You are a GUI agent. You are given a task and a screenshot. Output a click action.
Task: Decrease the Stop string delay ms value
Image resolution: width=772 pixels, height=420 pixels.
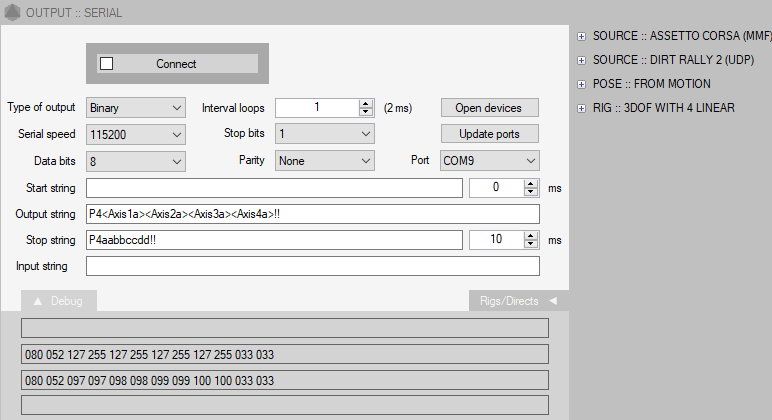click(531, 244)
